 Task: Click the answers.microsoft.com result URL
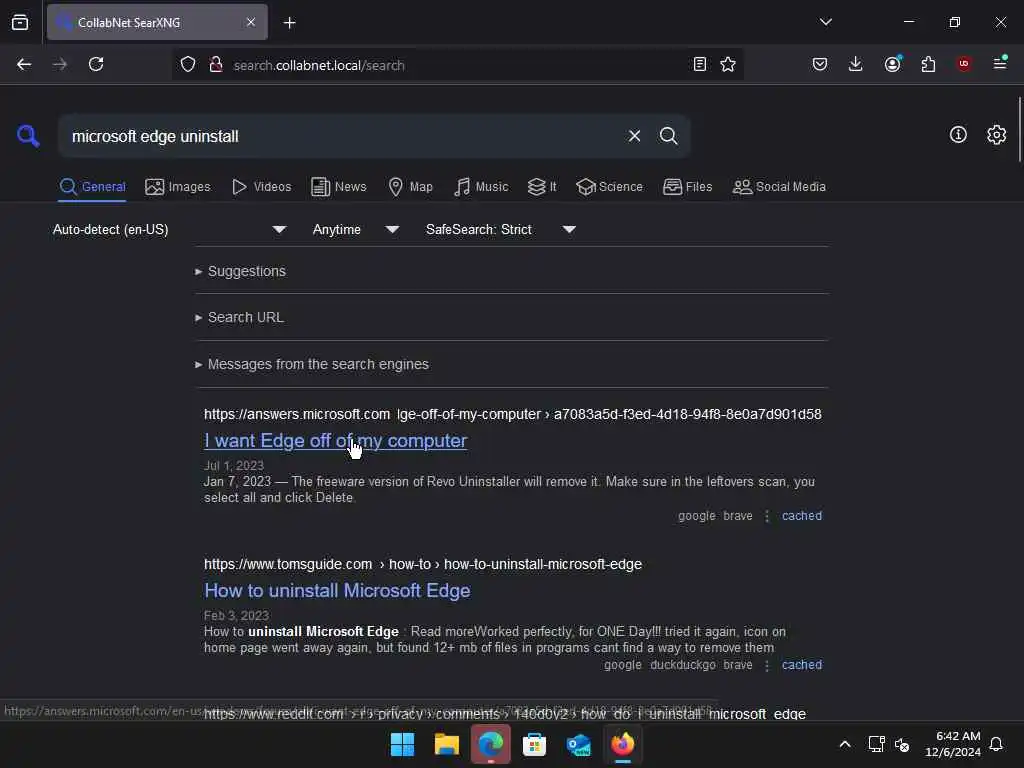pos(513,415)
